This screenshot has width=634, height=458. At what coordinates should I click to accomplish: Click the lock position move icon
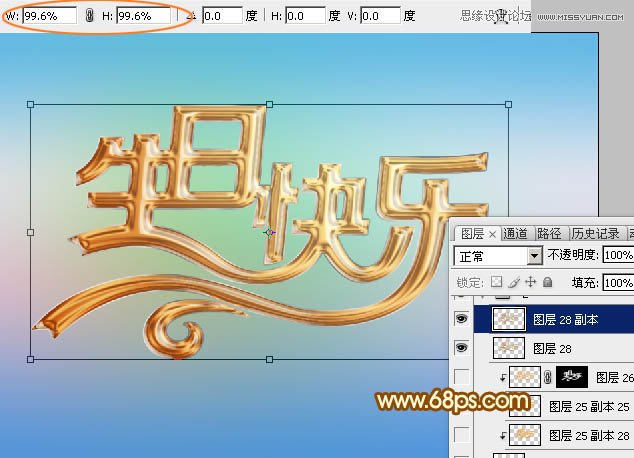point(530,282)
